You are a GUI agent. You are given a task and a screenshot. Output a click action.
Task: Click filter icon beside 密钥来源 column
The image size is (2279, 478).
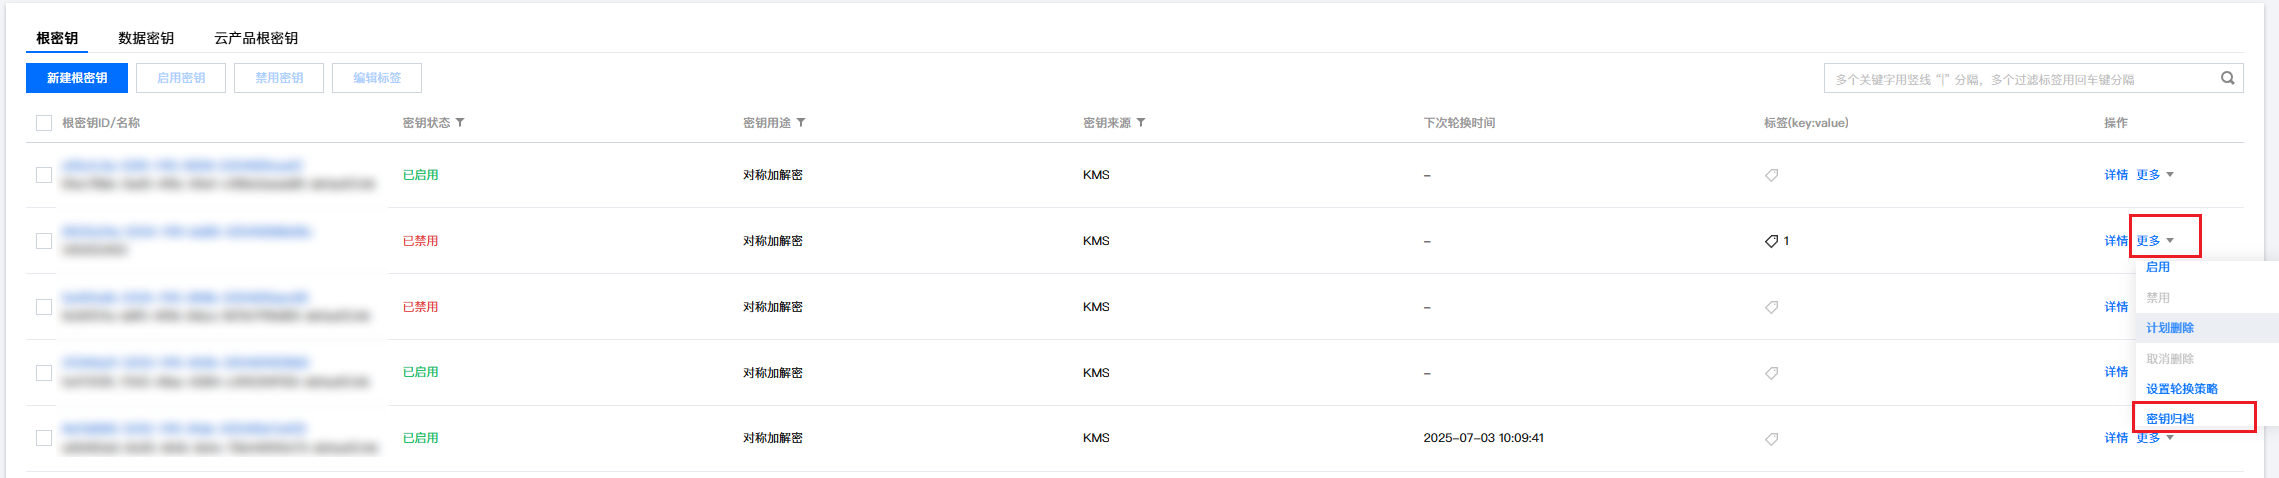1141,123
